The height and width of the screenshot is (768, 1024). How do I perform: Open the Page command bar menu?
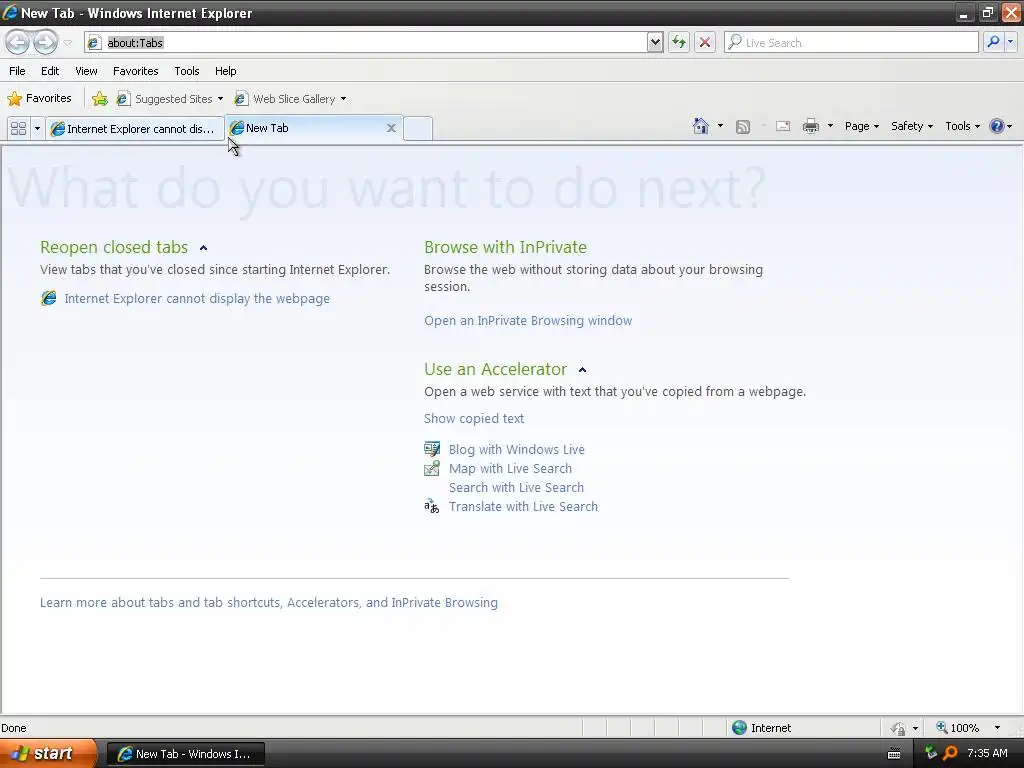pyautogui.click(x=861, y=126)
